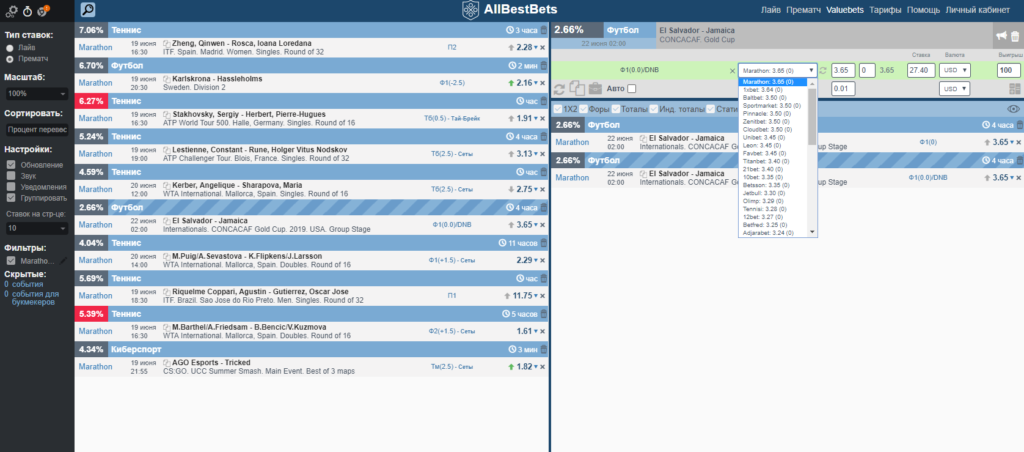The width and height of the screenshot is (1024, 452).
Task: Click the refresh odds icon beside Marathon dropdown
Action: coord(824,71)
